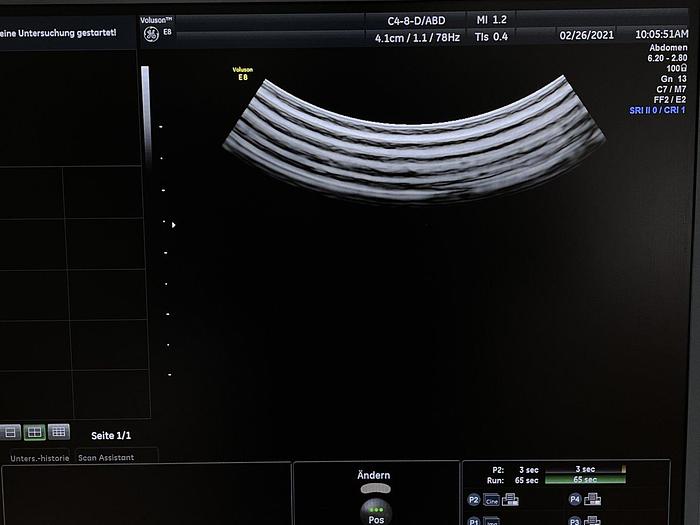Viewport: 700px width, 525px height.
Task: Click the GE logo icon
Action: (151, 34)
